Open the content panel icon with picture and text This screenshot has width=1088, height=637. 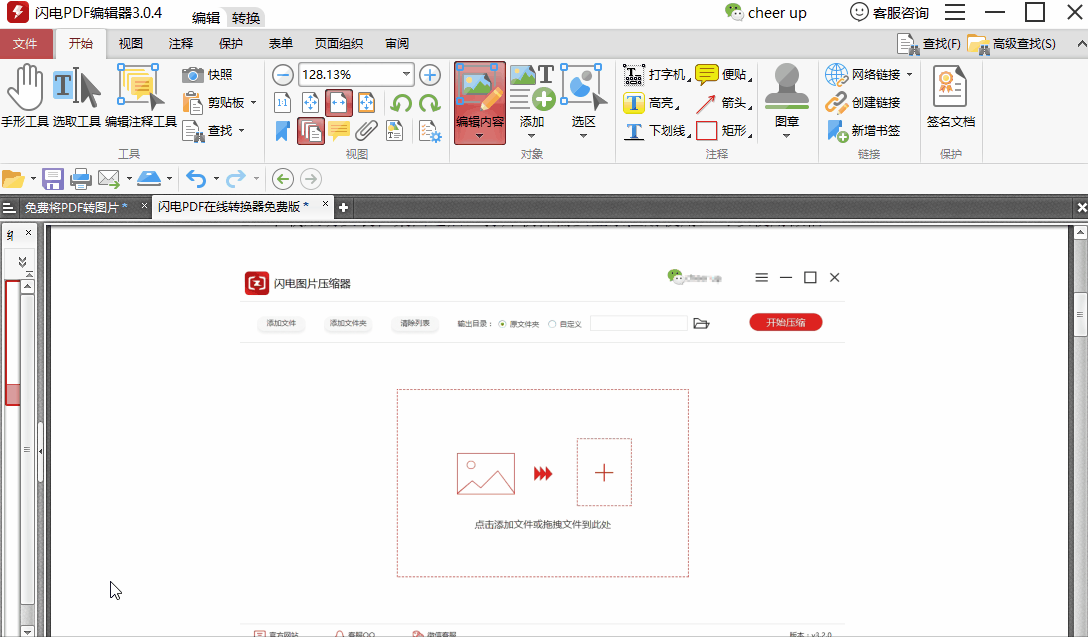coord(394,130)
